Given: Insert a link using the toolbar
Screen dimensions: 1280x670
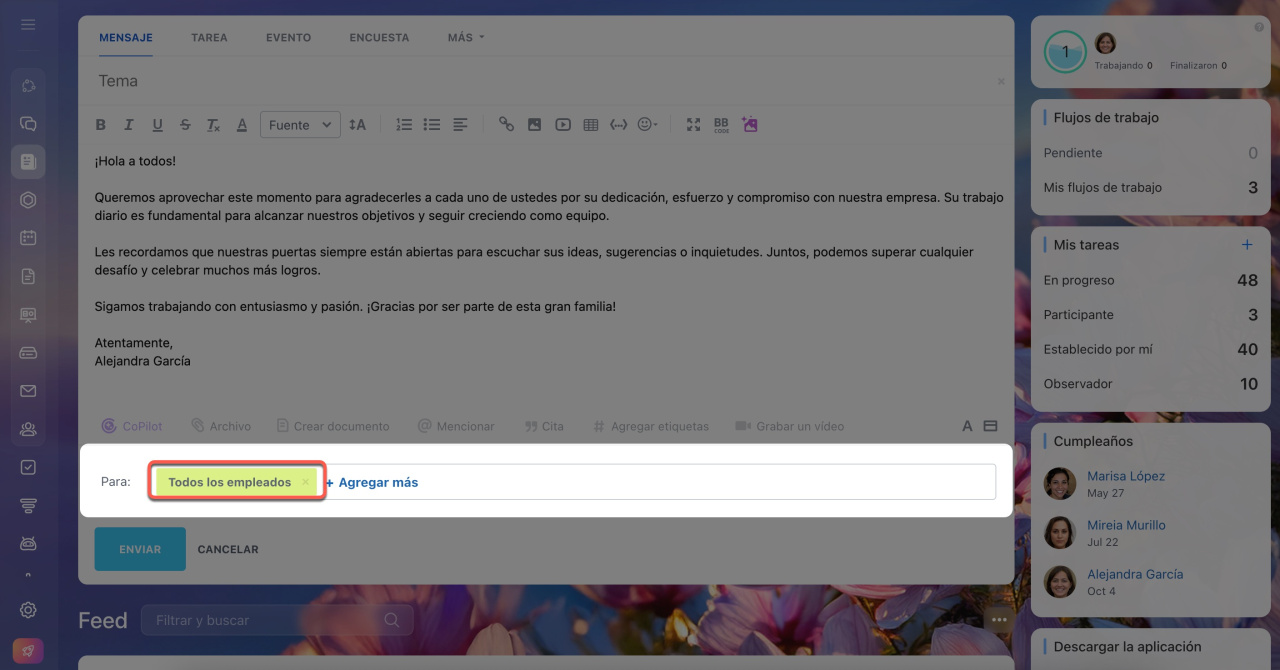Looking at the screenshot, I should (x=506, y=125).
